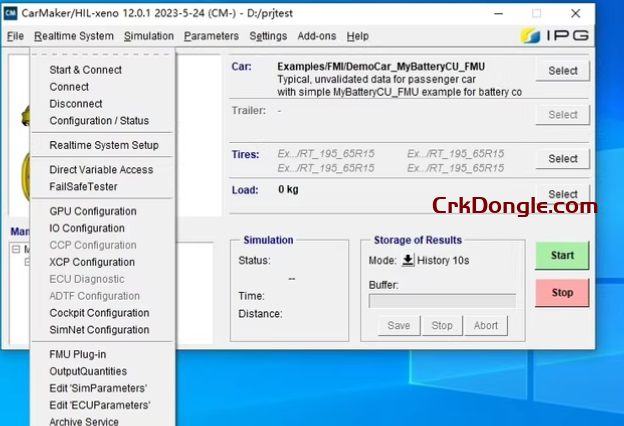
Task: Click the History 10s mode text
Action: pos(443,260)
